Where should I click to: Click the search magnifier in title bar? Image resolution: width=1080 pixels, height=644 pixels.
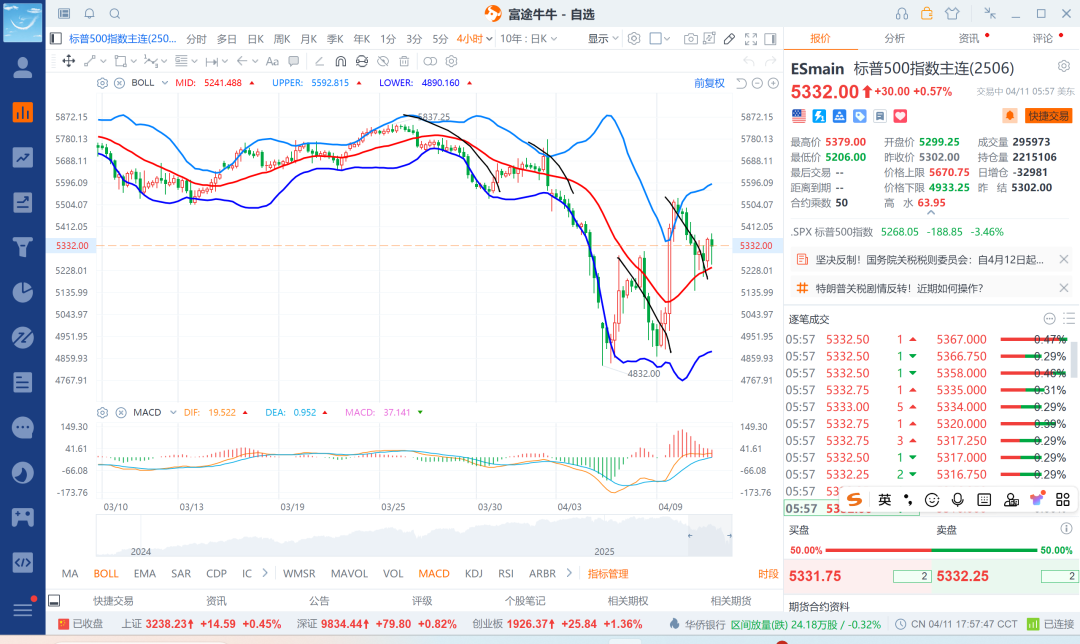pyautogui.click(x=115, y=13)
